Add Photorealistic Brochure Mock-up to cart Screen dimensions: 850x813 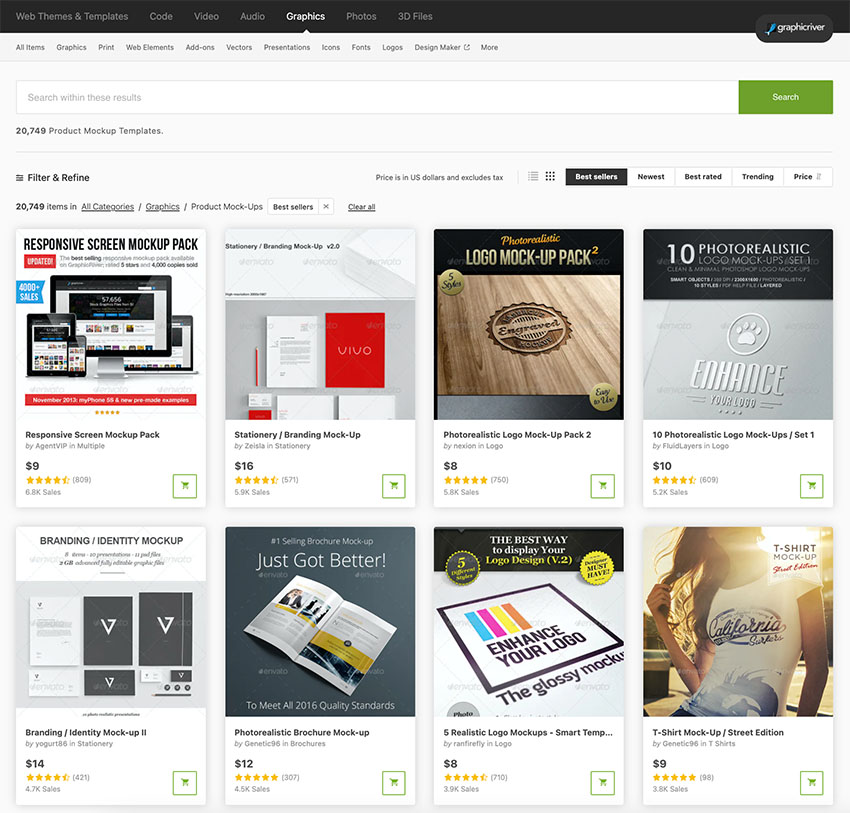point(393,783)
